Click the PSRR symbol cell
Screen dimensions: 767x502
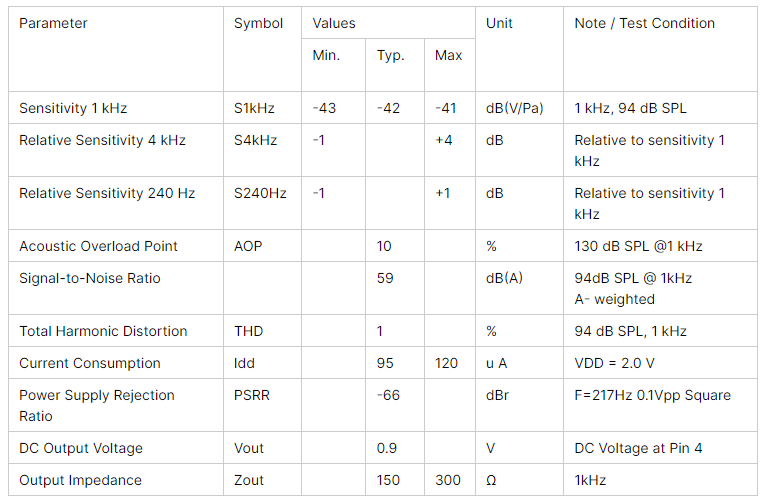[252, 395]
